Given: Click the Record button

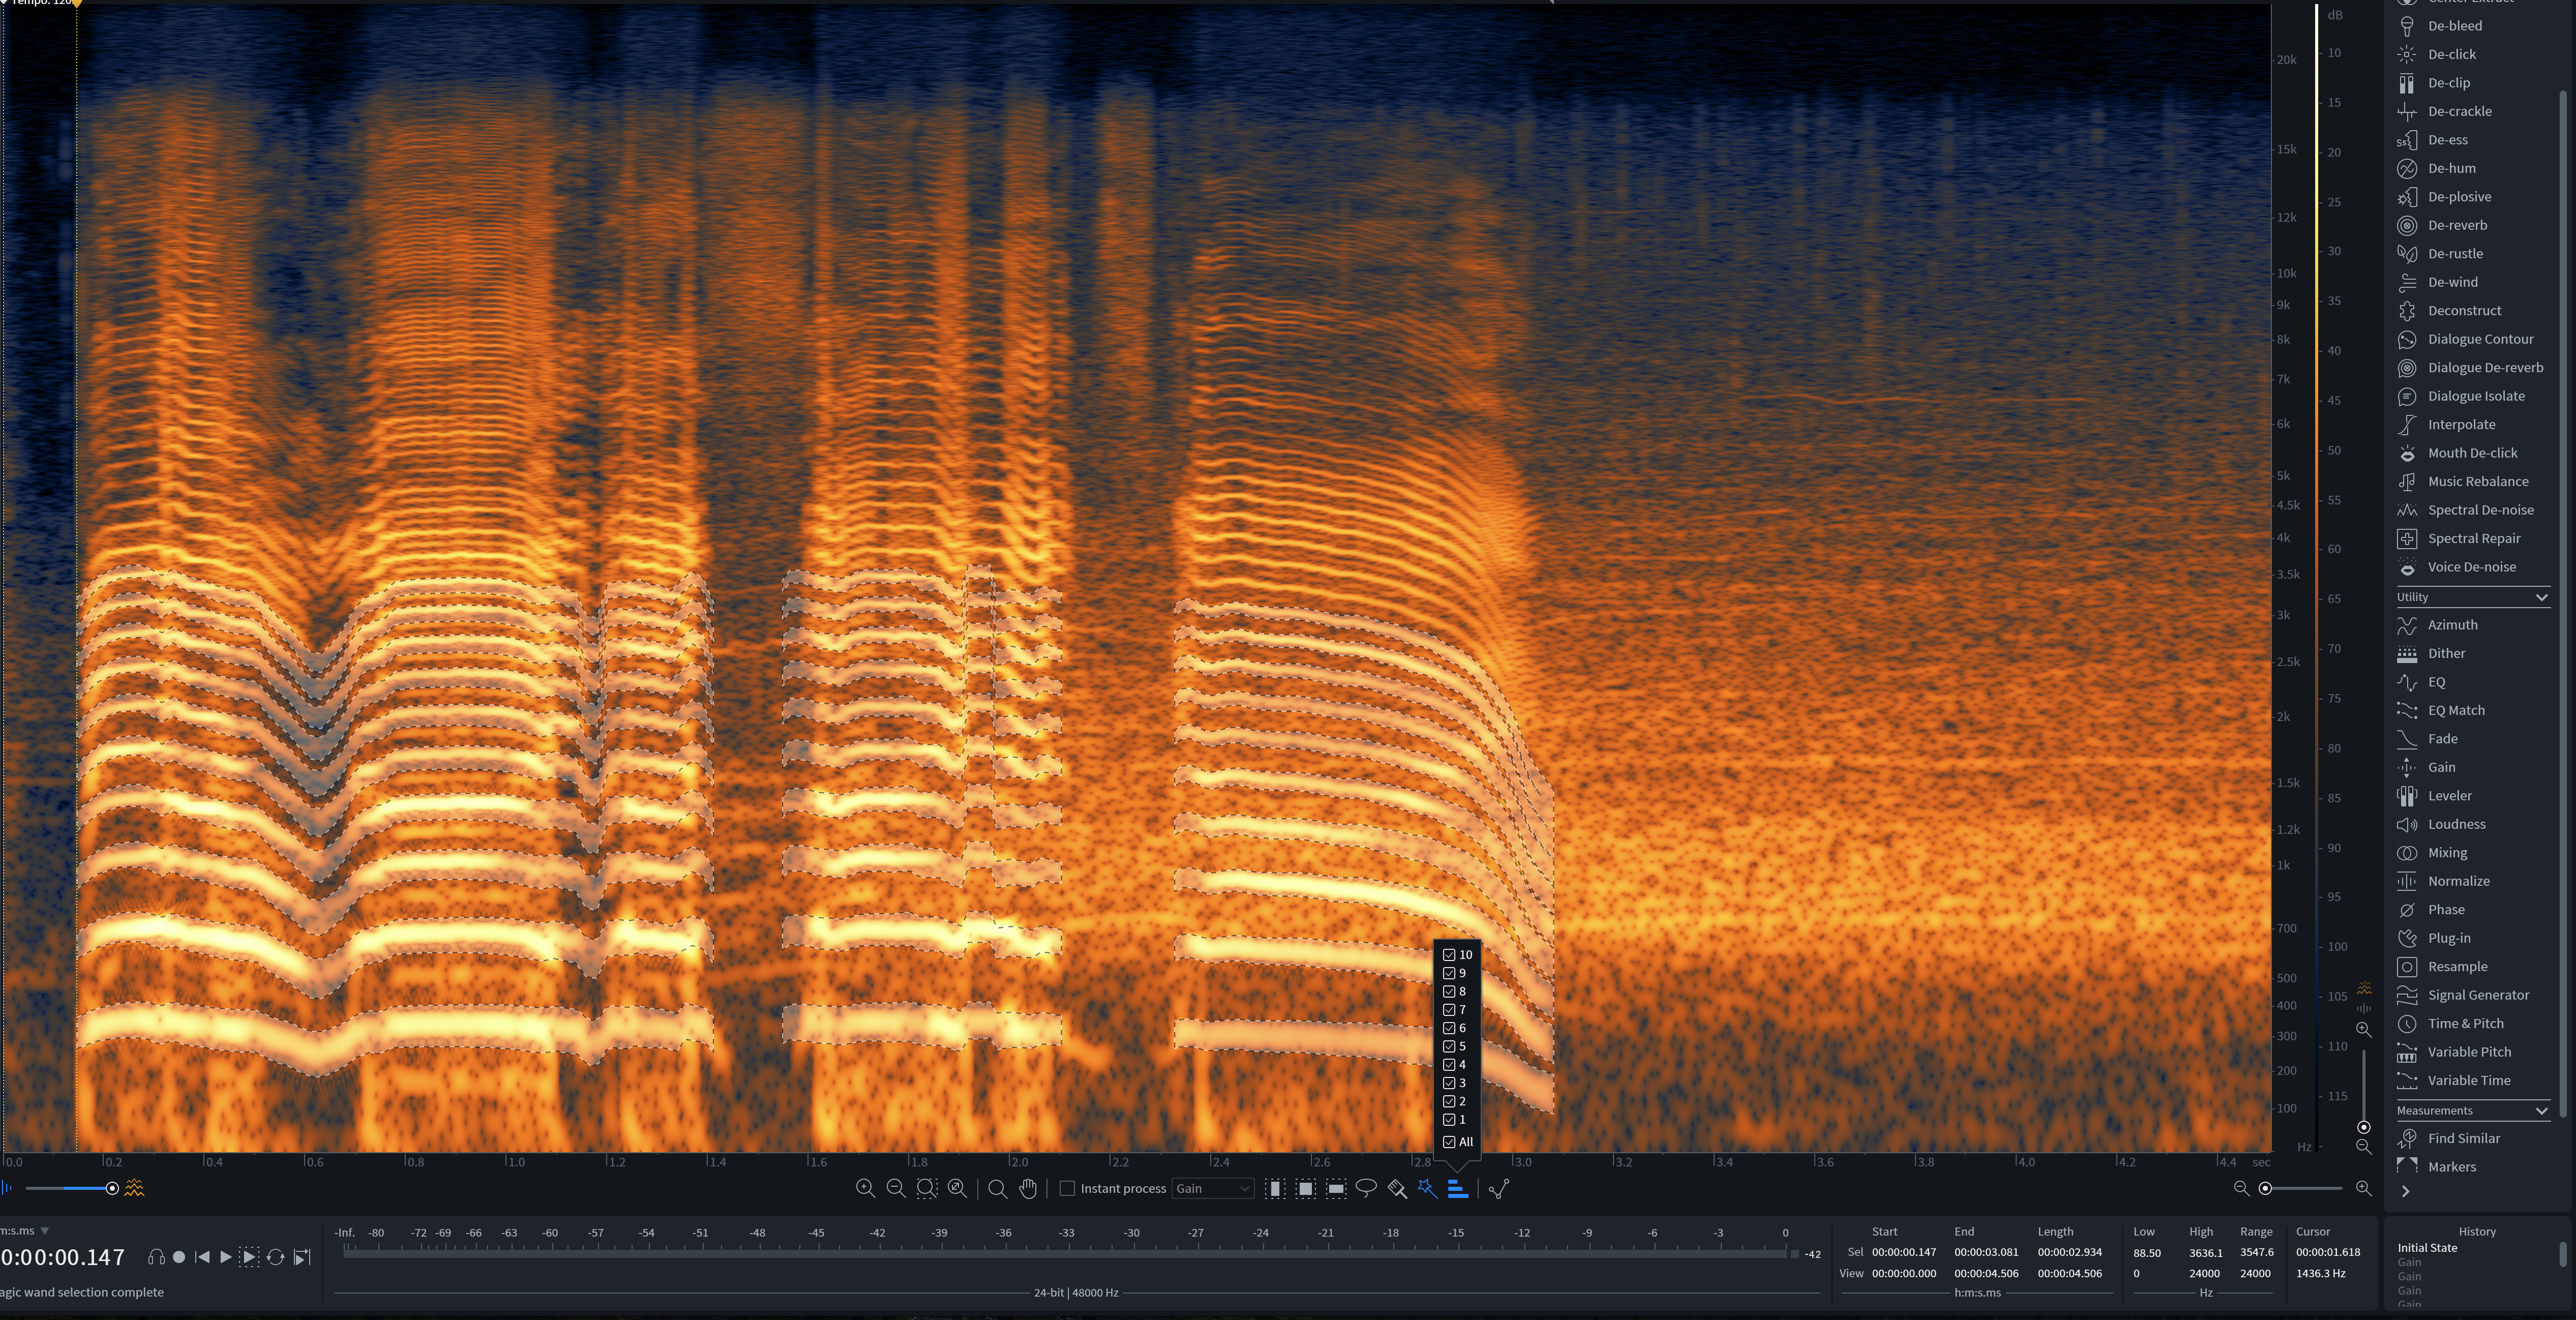Looking at the screenshot, I should [x=179, y=1257].
